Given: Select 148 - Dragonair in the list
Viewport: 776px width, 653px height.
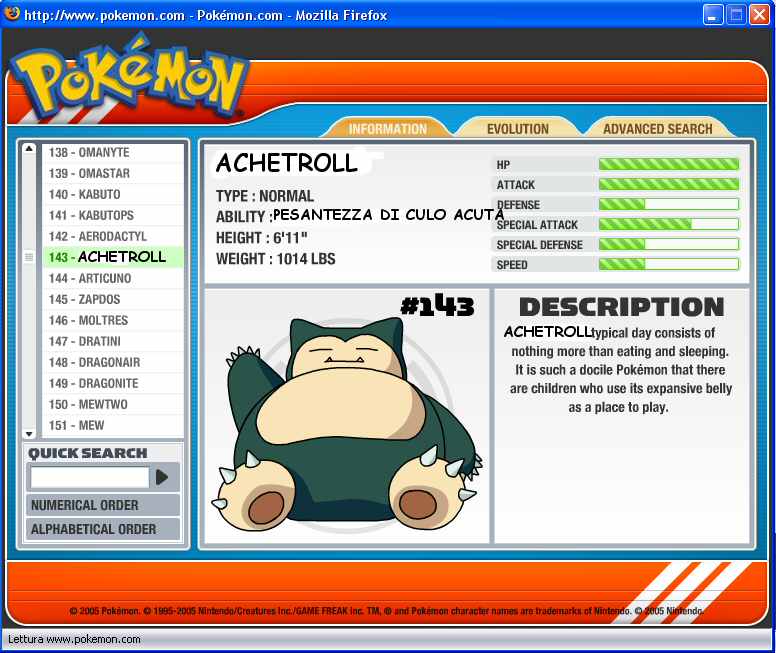Looking at the screenshot, I should [x=113, y=362].
